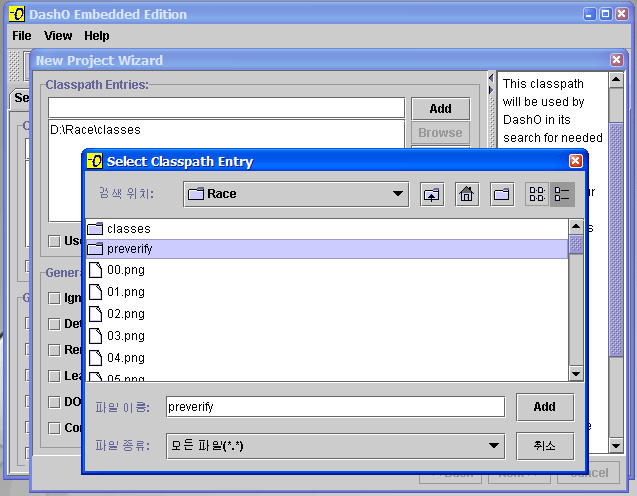This screenshot has width=637, height=496.
Task: Toggle the checkbox beginning with Re
Action: [54, 350]
